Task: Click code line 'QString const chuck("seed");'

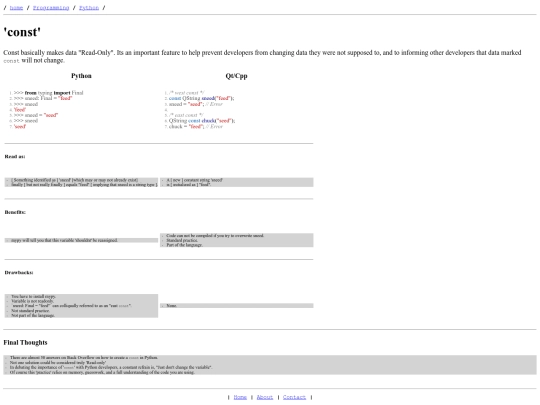Action: coord(202,121)
